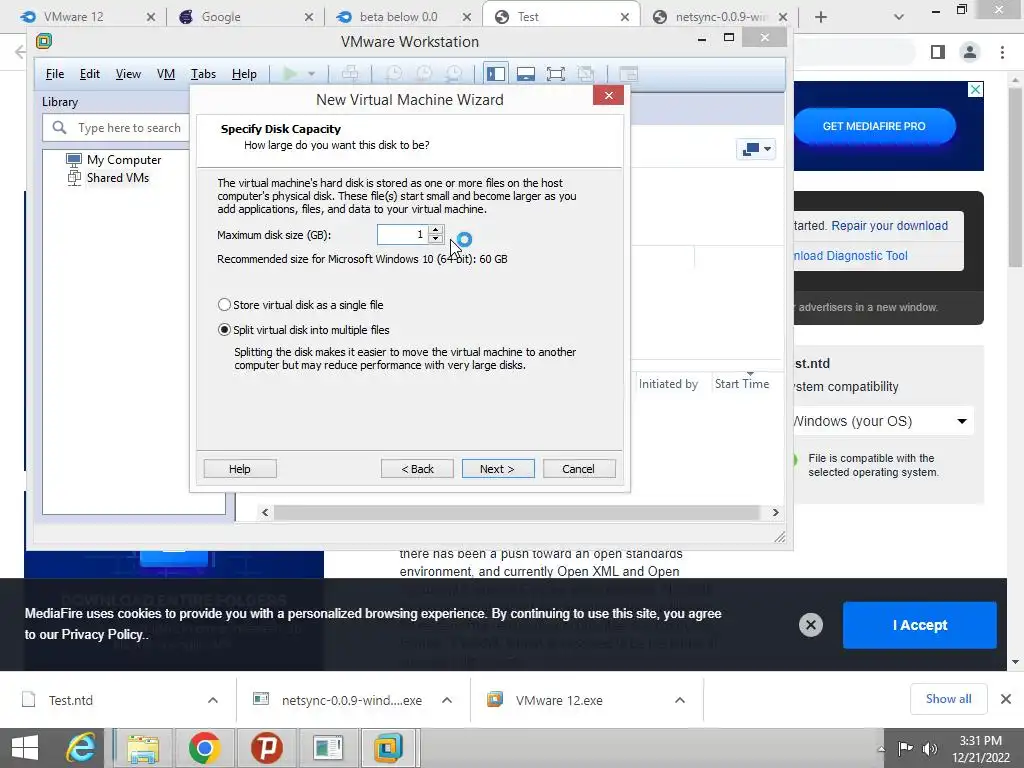The image size is (1024, 768).
Task: Click the horizontal scrollbar track in VMware
Action: [x=517, y=513]
